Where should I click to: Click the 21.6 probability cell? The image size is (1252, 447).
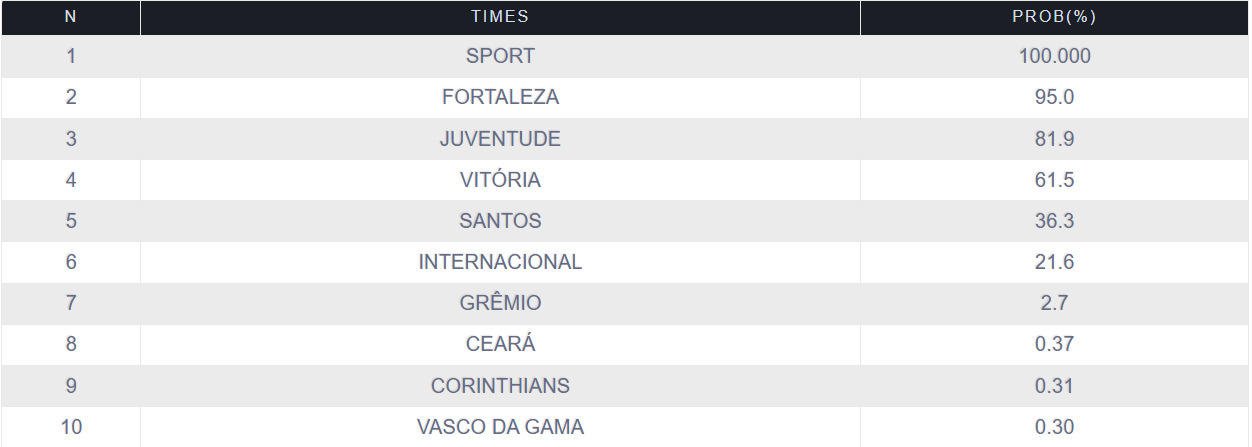point(1054,262)
